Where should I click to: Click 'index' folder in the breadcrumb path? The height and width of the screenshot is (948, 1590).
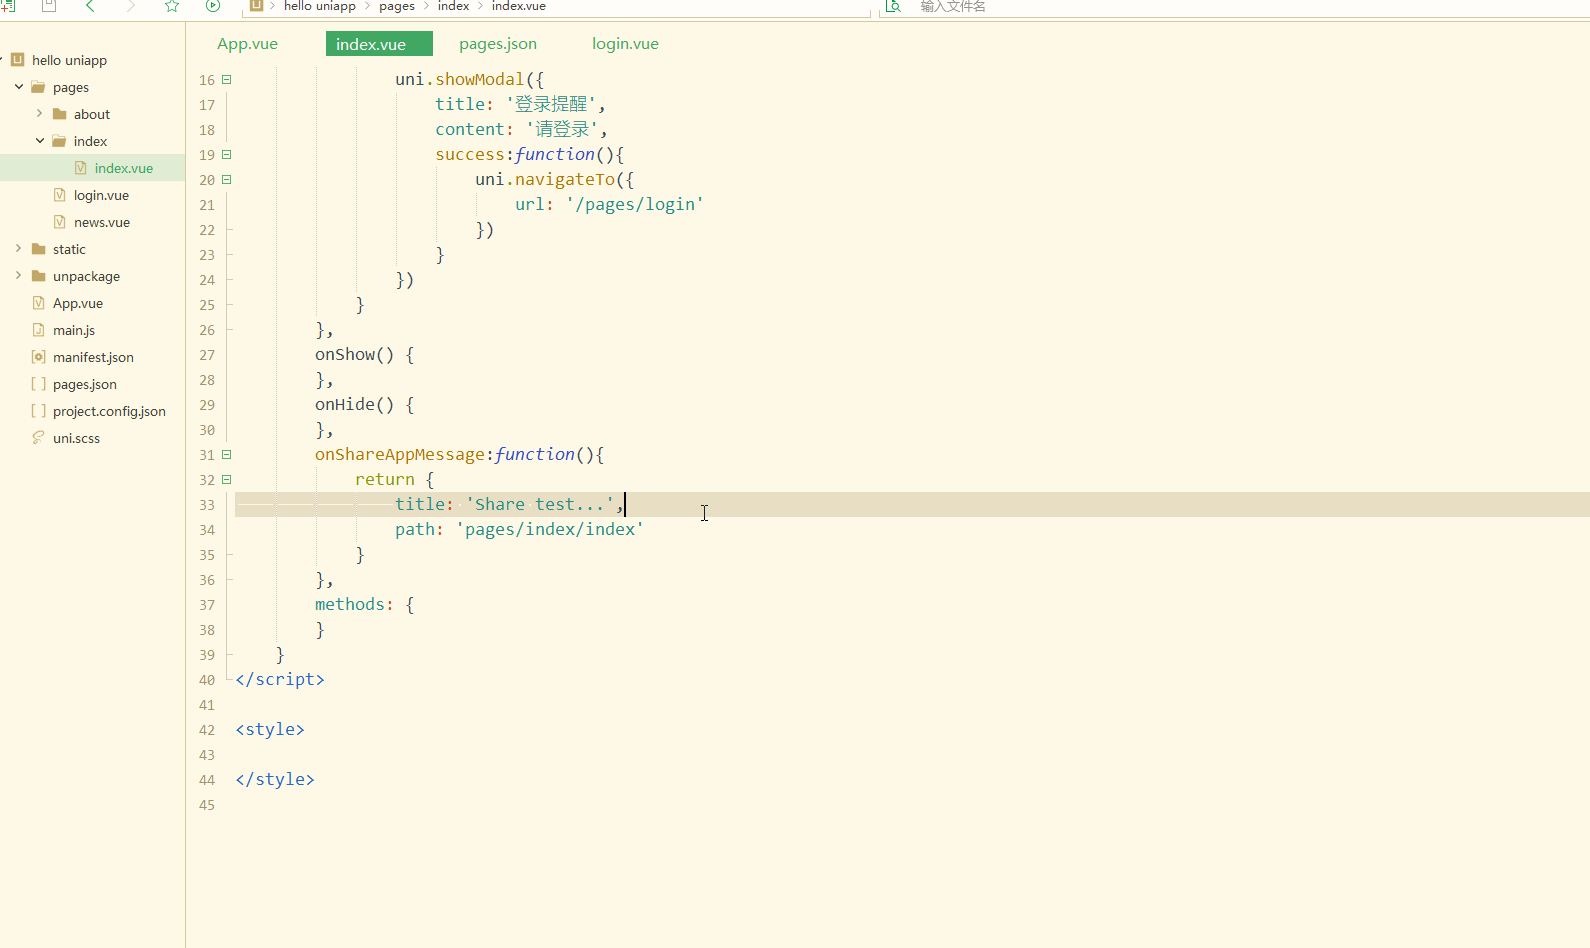[x=453, y=6]
